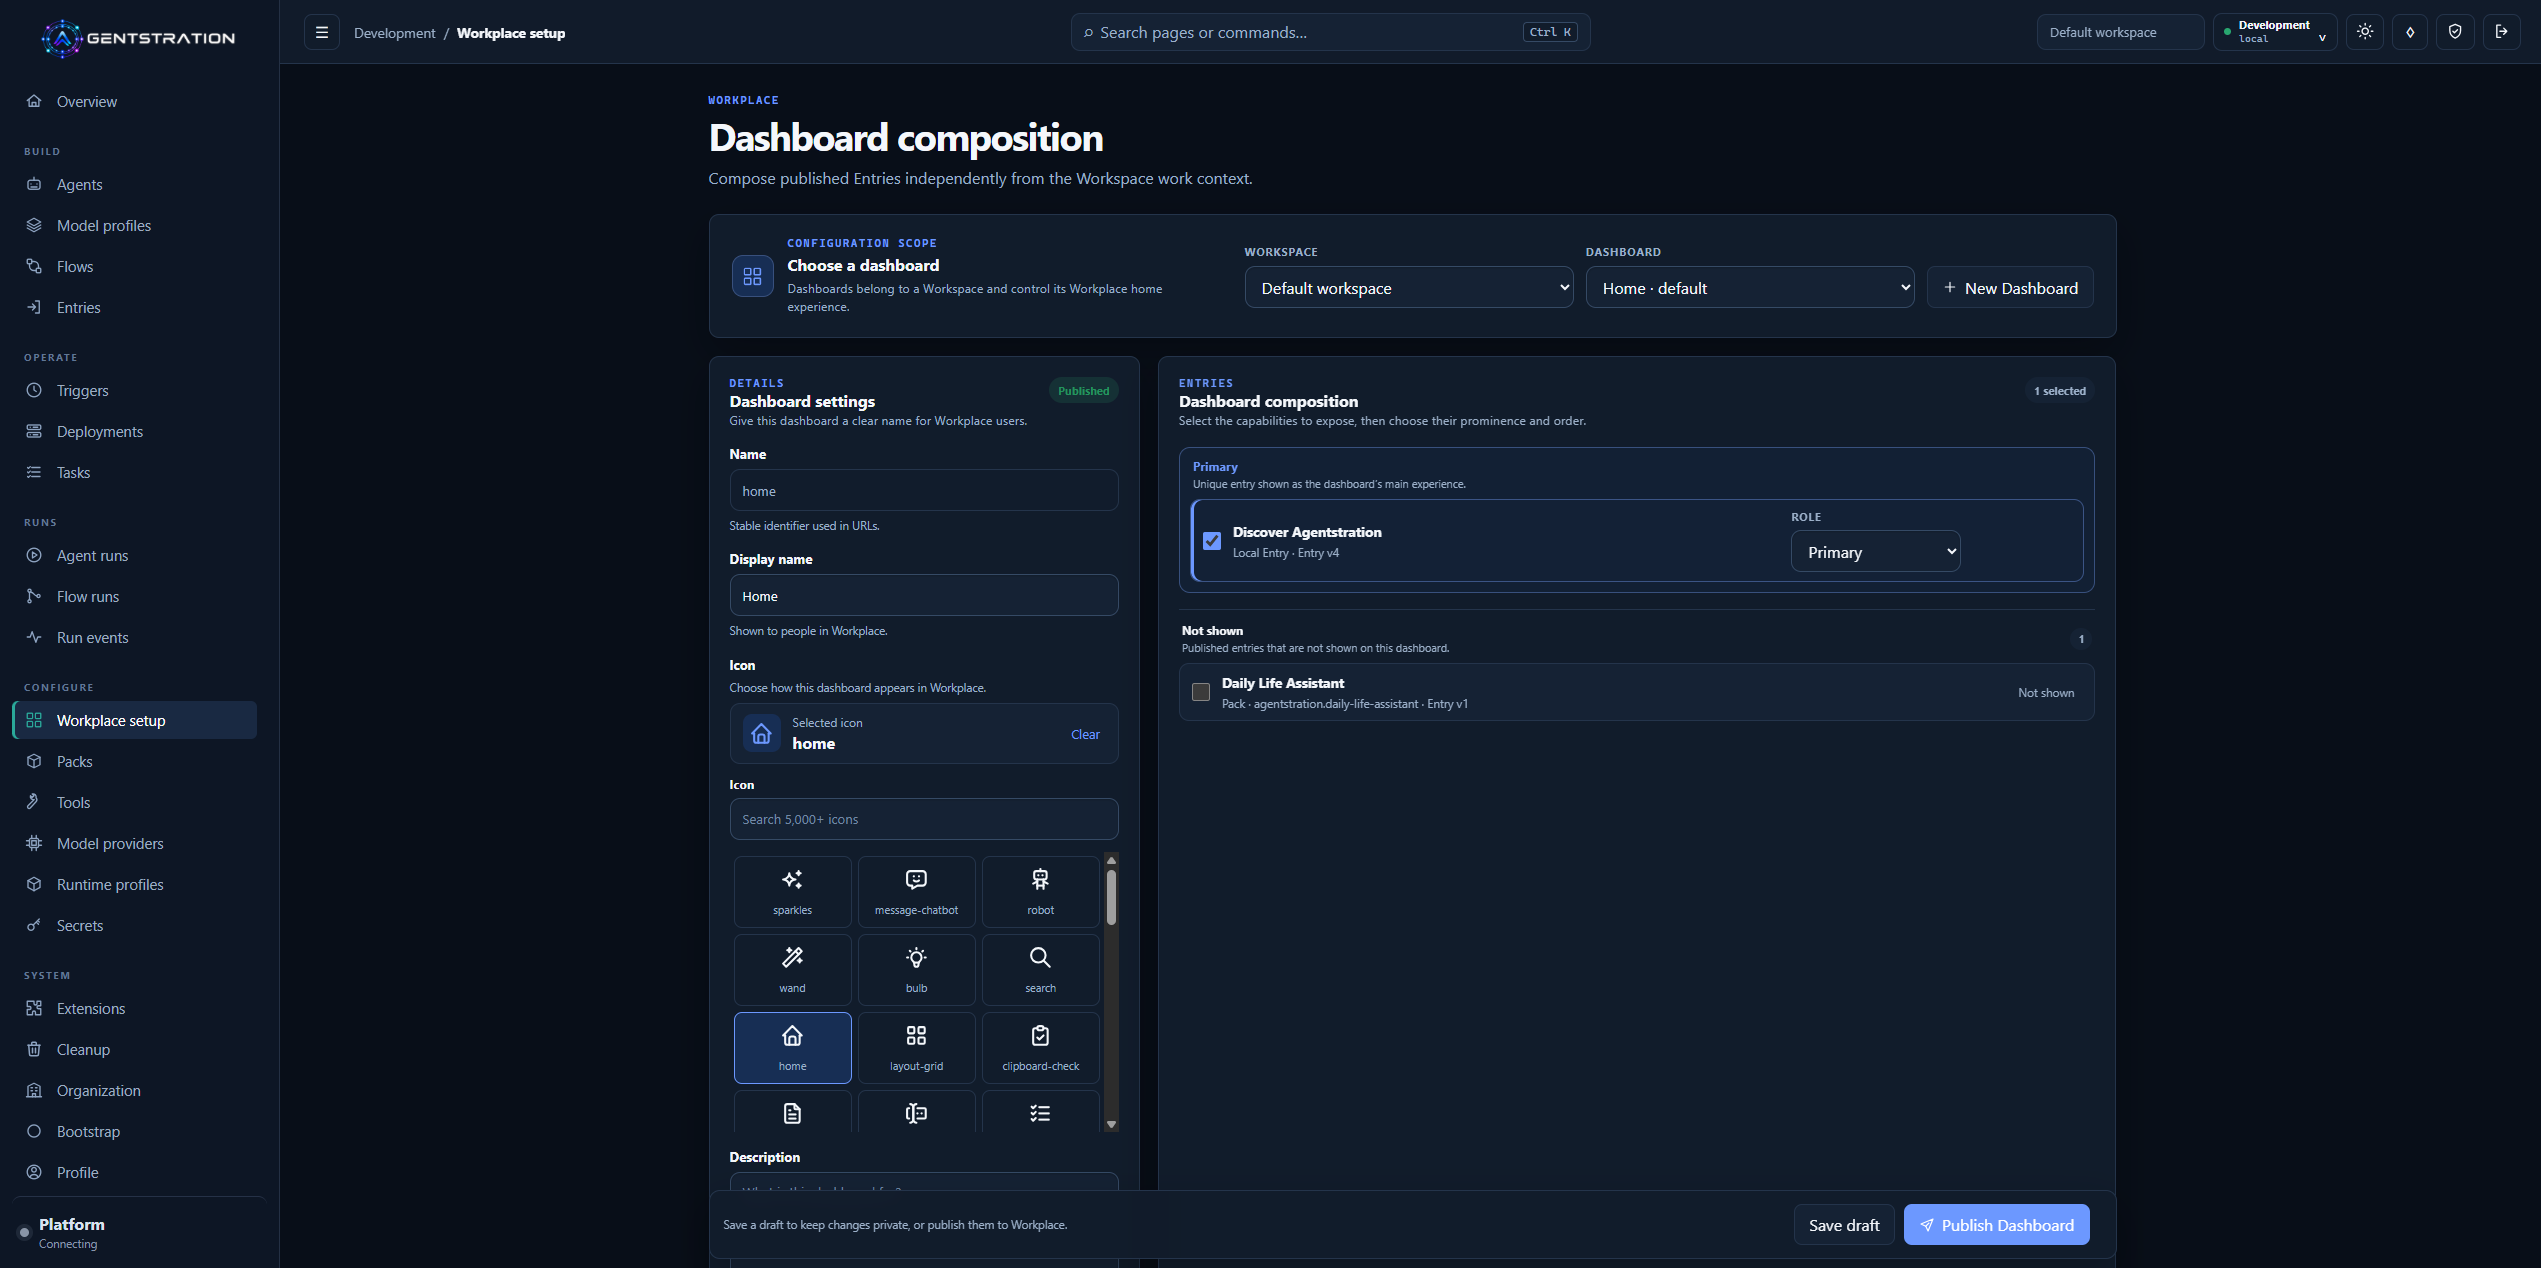
Task: Click the diamond icon in top bar
Action: [2410, 32]
